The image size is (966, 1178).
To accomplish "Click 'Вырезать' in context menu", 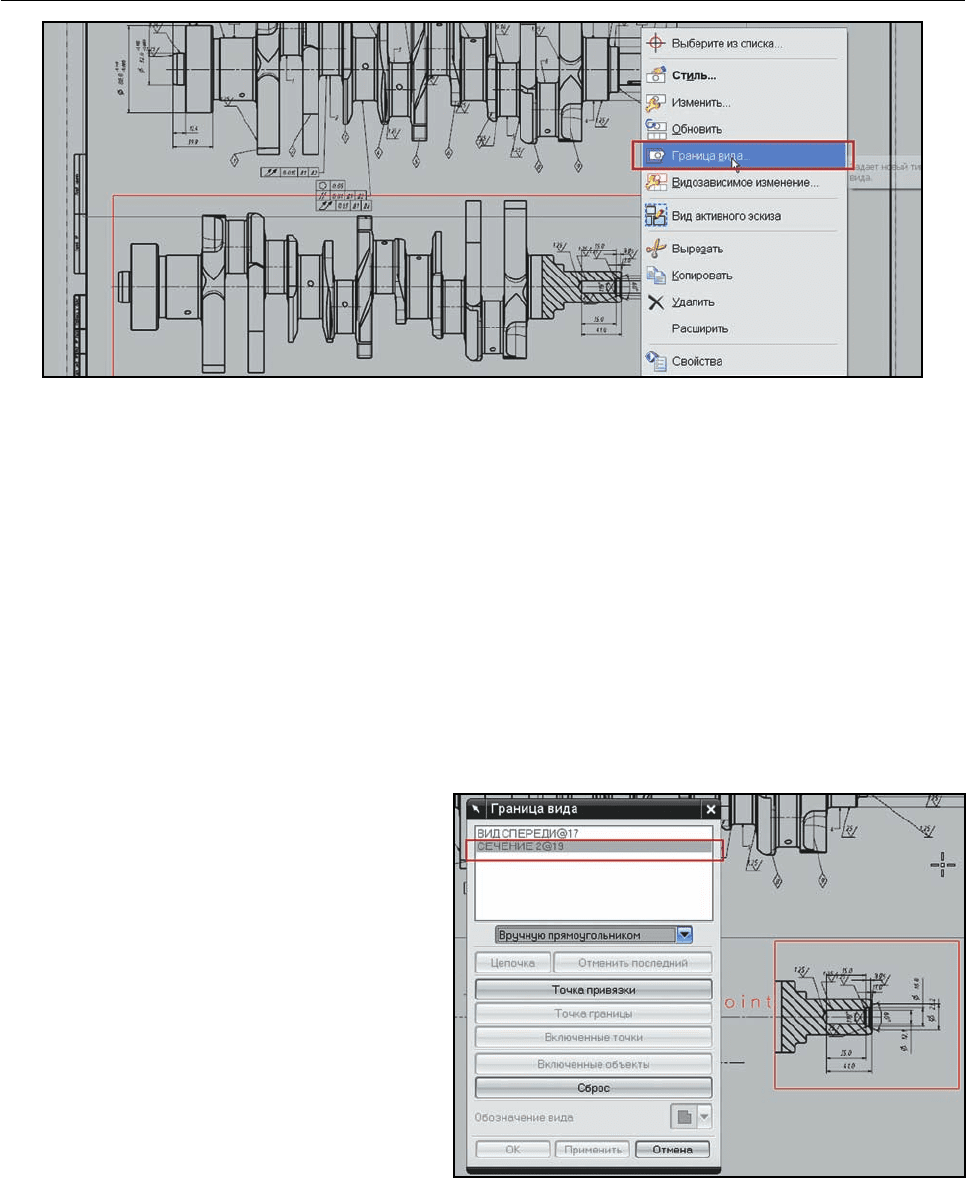I will tap(744, 249).
